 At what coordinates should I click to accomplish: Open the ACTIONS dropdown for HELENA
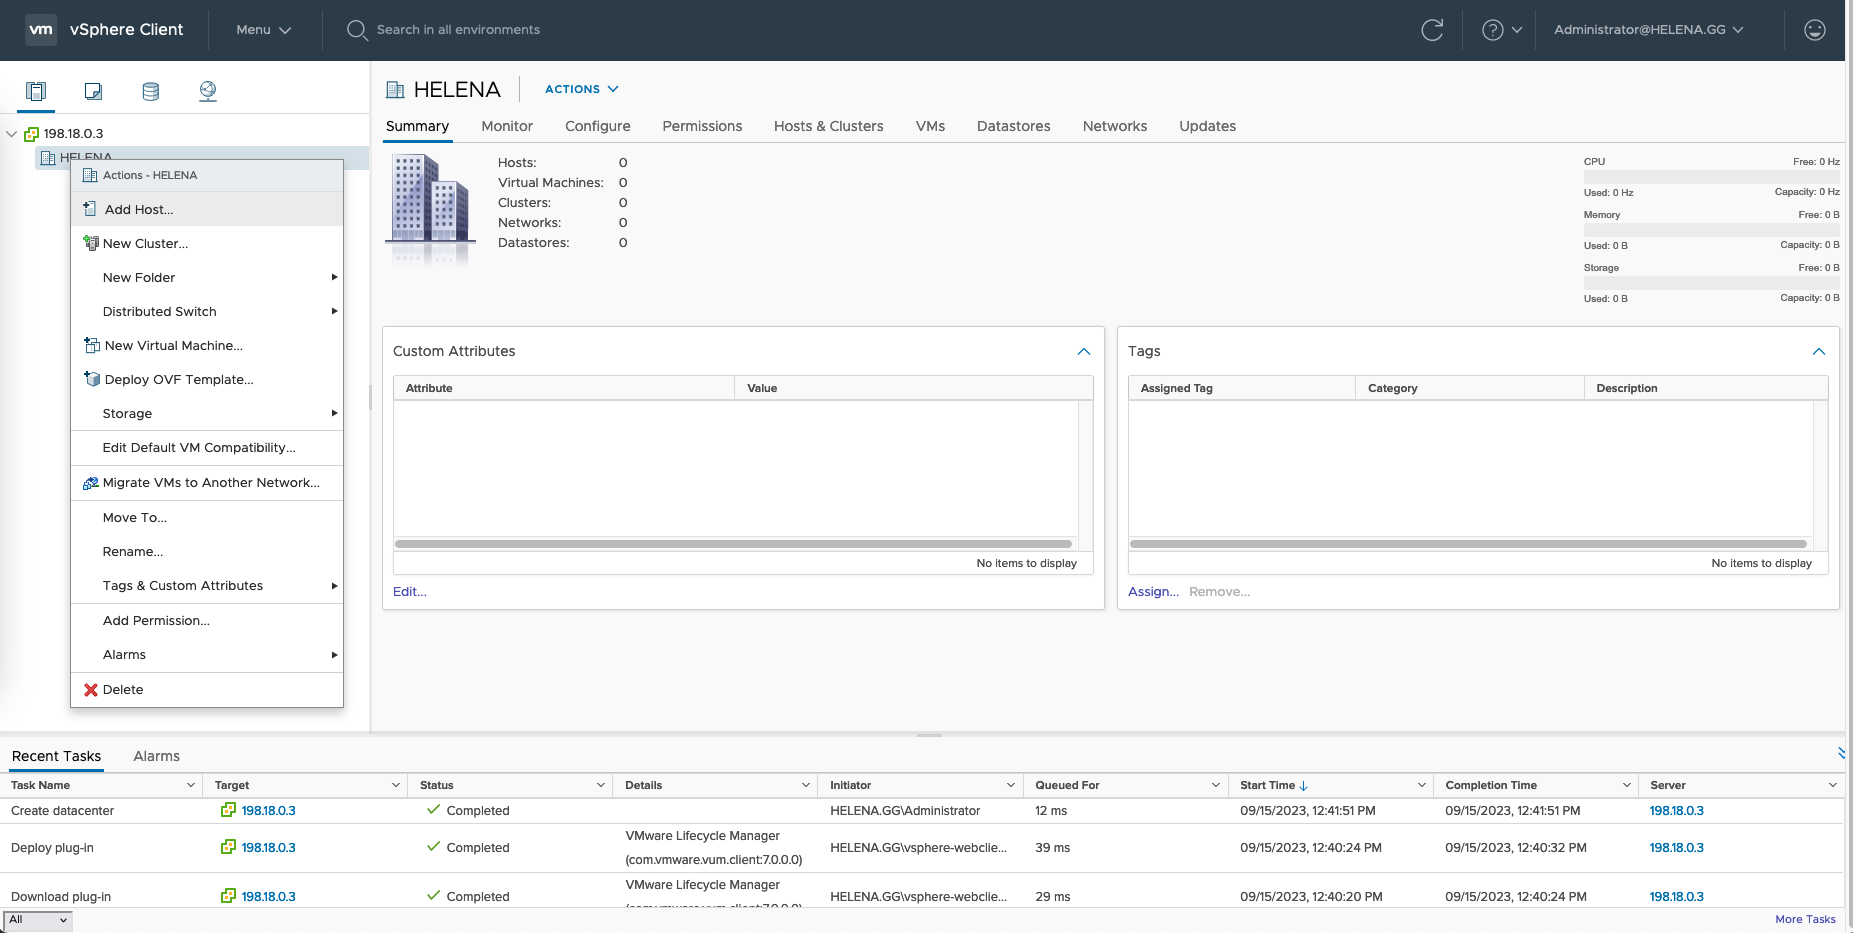click(581, 89)
